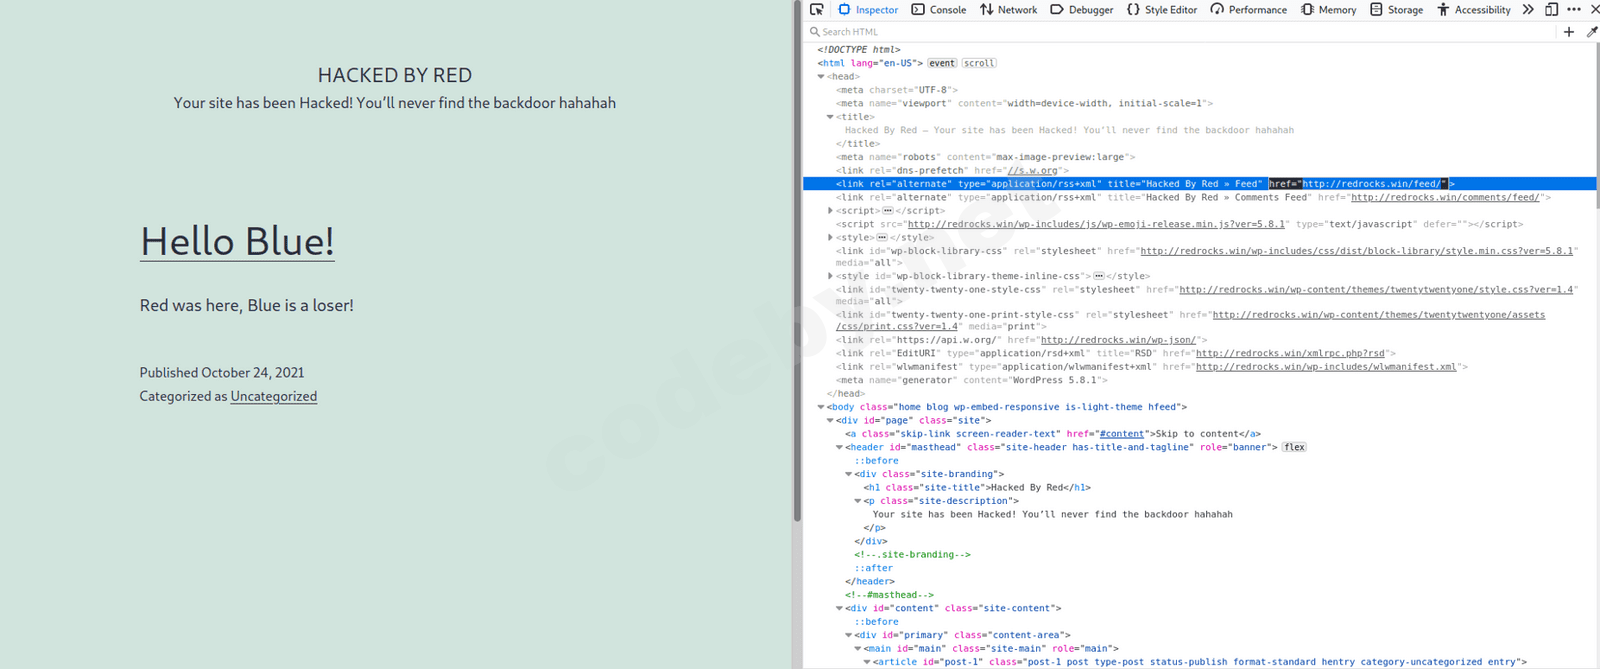Screen dimensions: 1600x669
Task: Pick a color with the eyedropper icon
Action: pyautogui.click(x=1592, y=32)
